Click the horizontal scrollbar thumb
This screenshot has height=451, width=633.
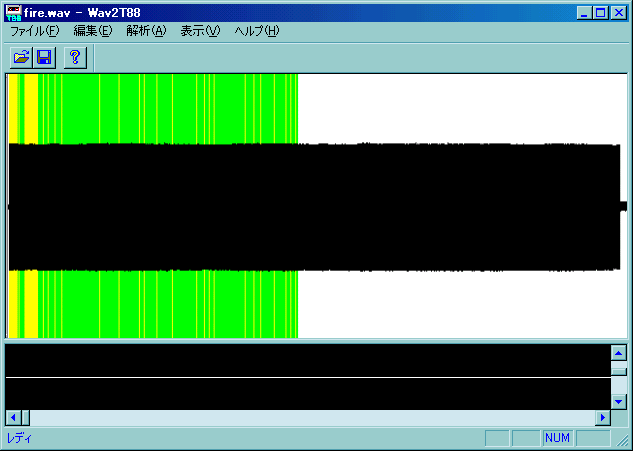pos(24,417)
